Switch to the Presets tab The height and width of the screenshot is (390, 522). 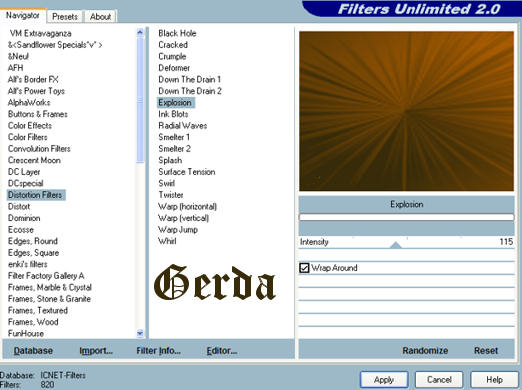(65, 16)
